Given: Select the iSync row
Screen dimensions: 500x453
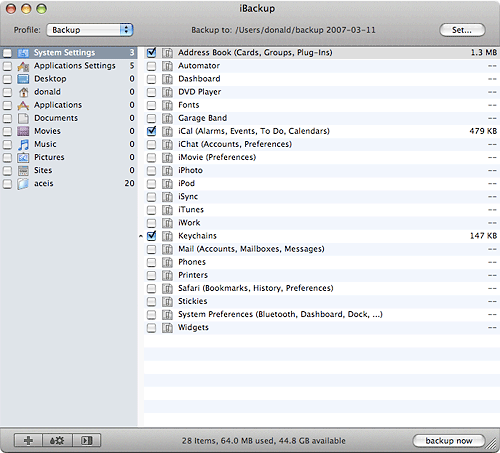Looking at the screenshot, I should pos(322,197).
